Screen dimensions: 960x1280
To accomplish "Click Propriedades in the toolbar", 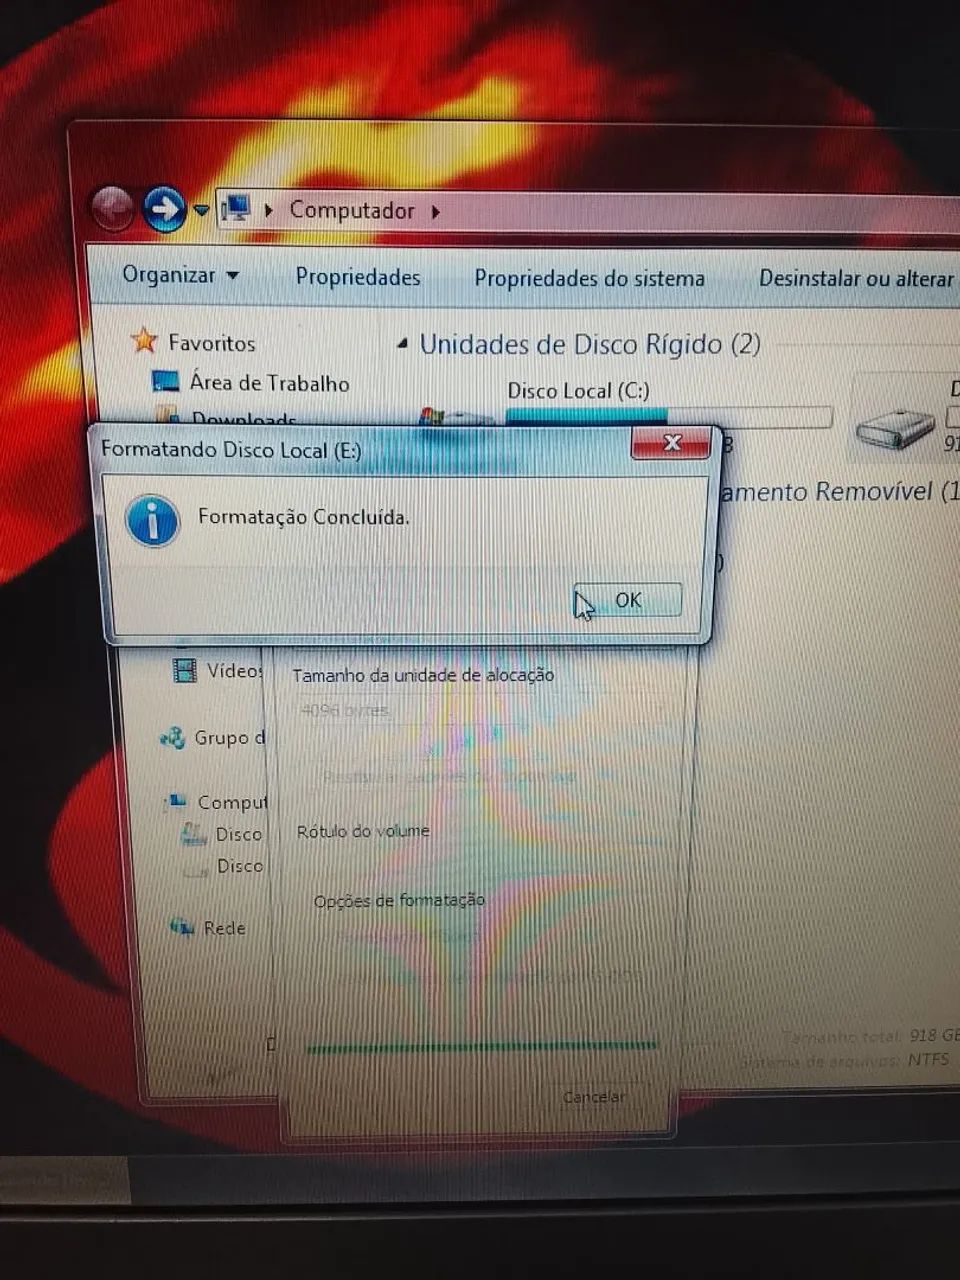I will (358, 277).
